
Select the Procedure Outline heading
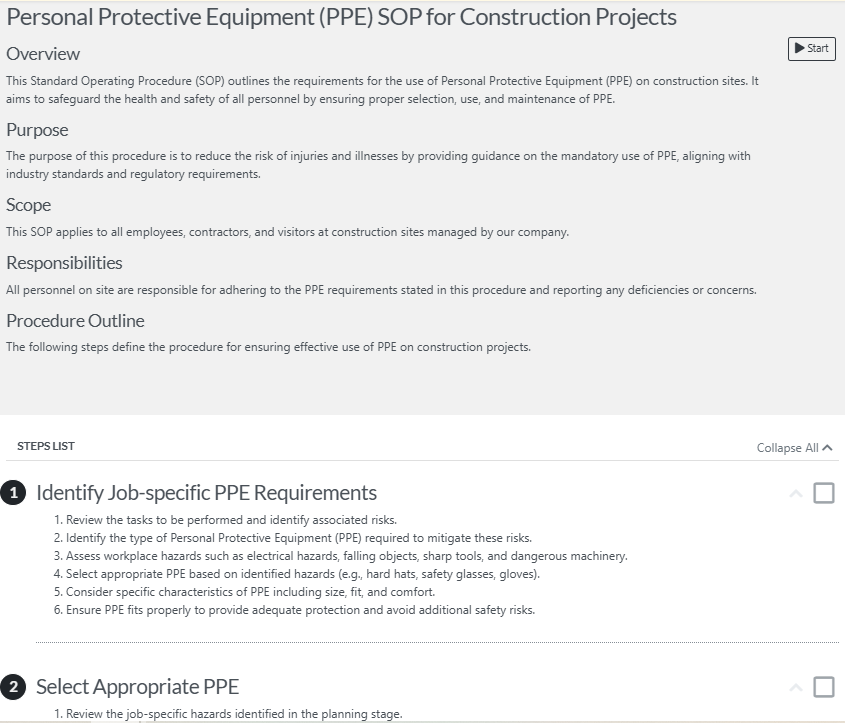pos(75,321)
